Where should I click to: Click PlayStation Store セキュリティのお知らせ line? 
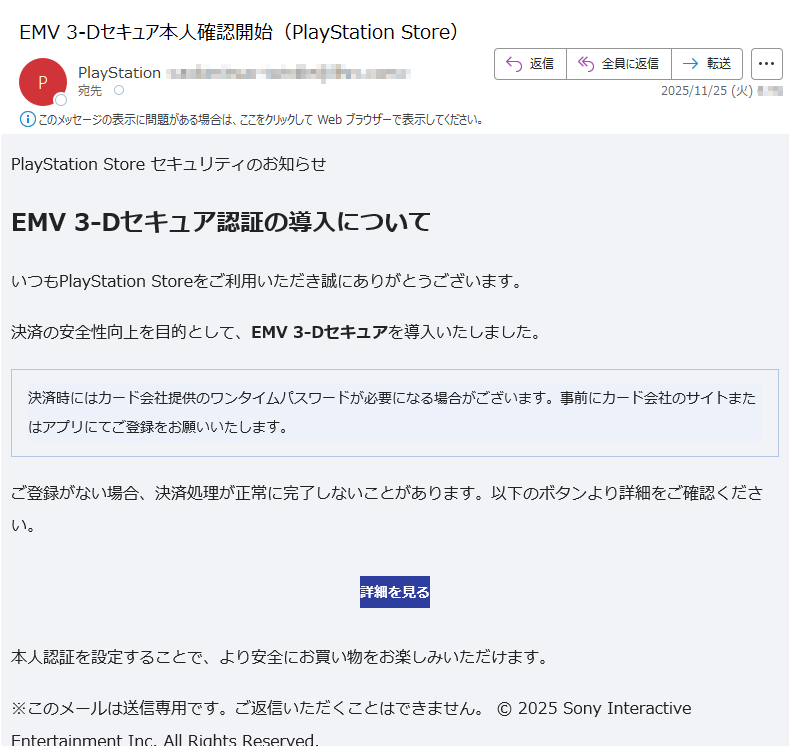point(168,164)
